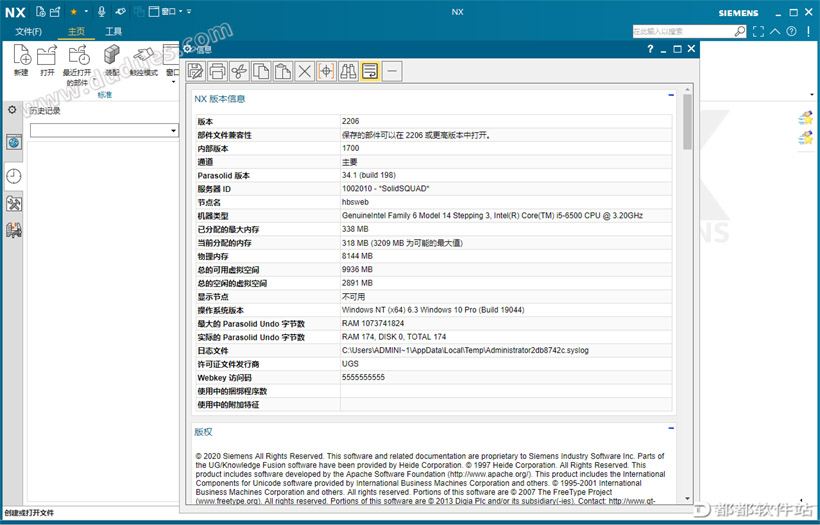Image resolution: width=820 pixels, height=525 pixels.
Task: Open the roles sidebar tab icon
Action: 14,230
